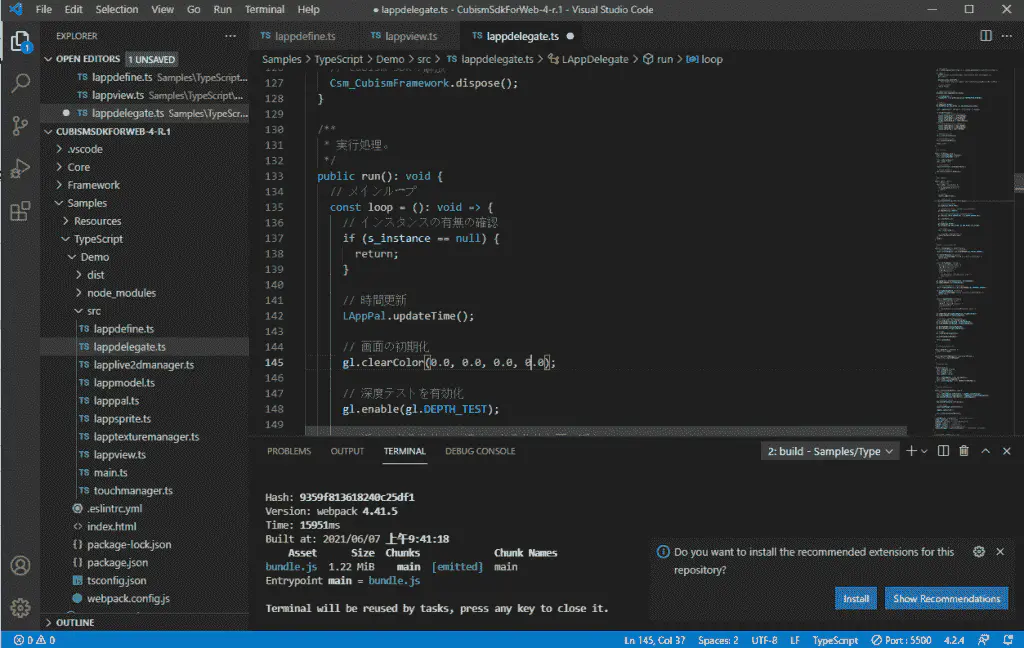This screenshot has height=648, width=1024.
Task: Switch to the Output panel tab
Action: [347, 451]
